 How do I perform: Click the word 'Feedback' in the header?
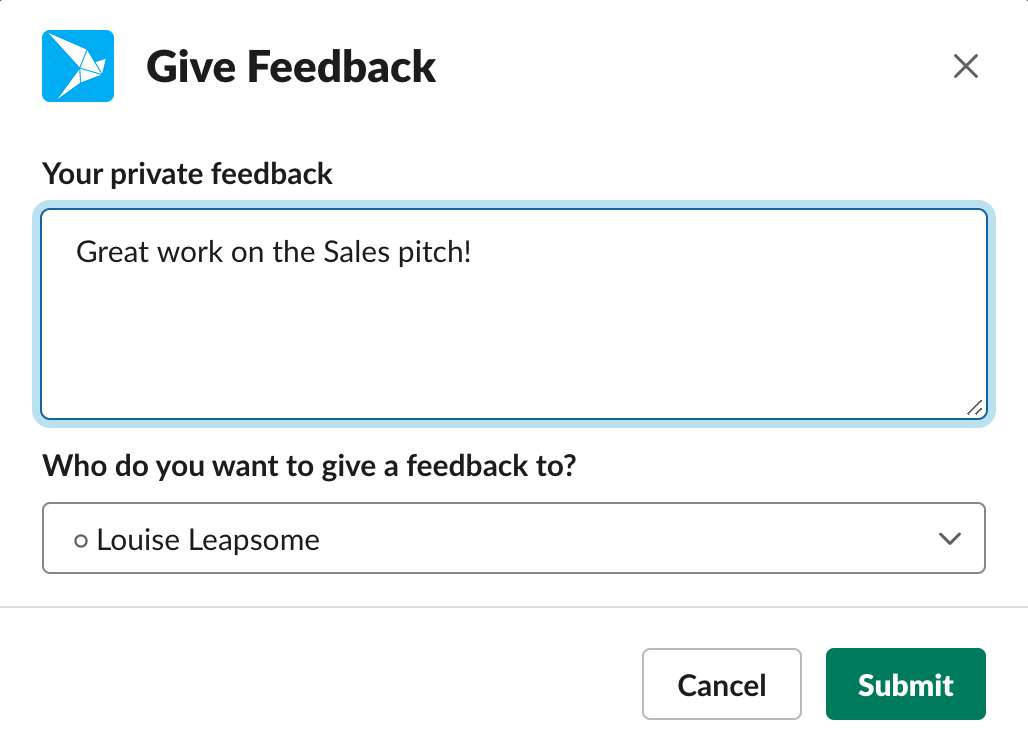(342, 67)
